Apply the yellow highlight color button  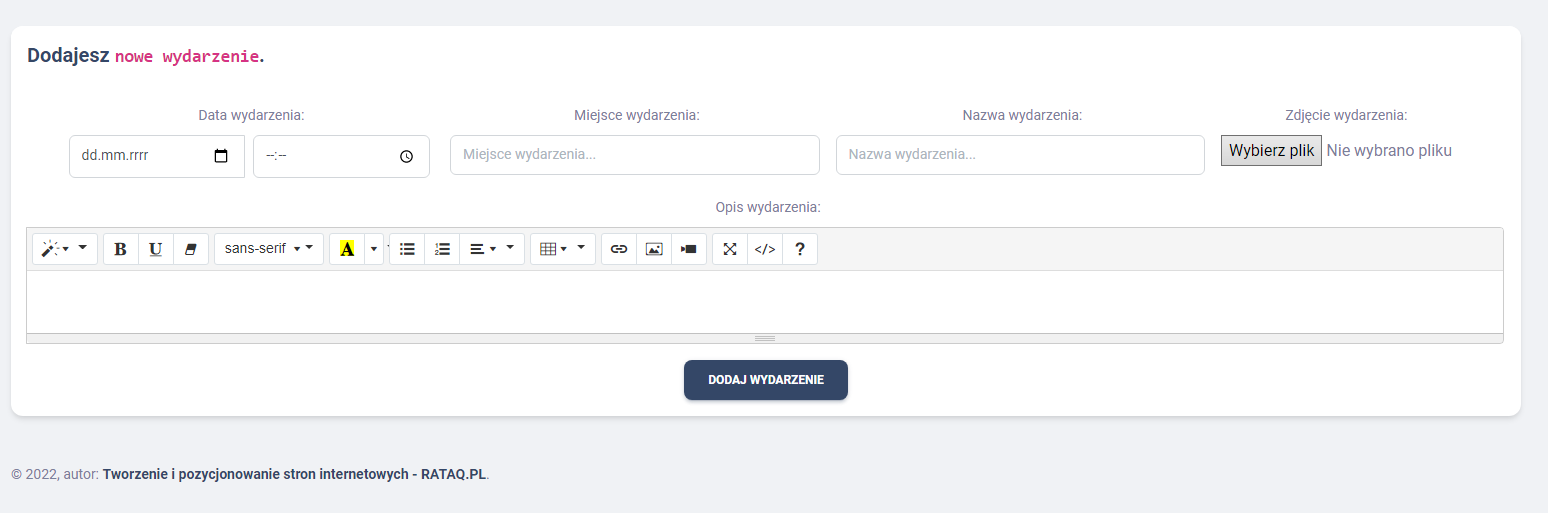click(347, 249)
